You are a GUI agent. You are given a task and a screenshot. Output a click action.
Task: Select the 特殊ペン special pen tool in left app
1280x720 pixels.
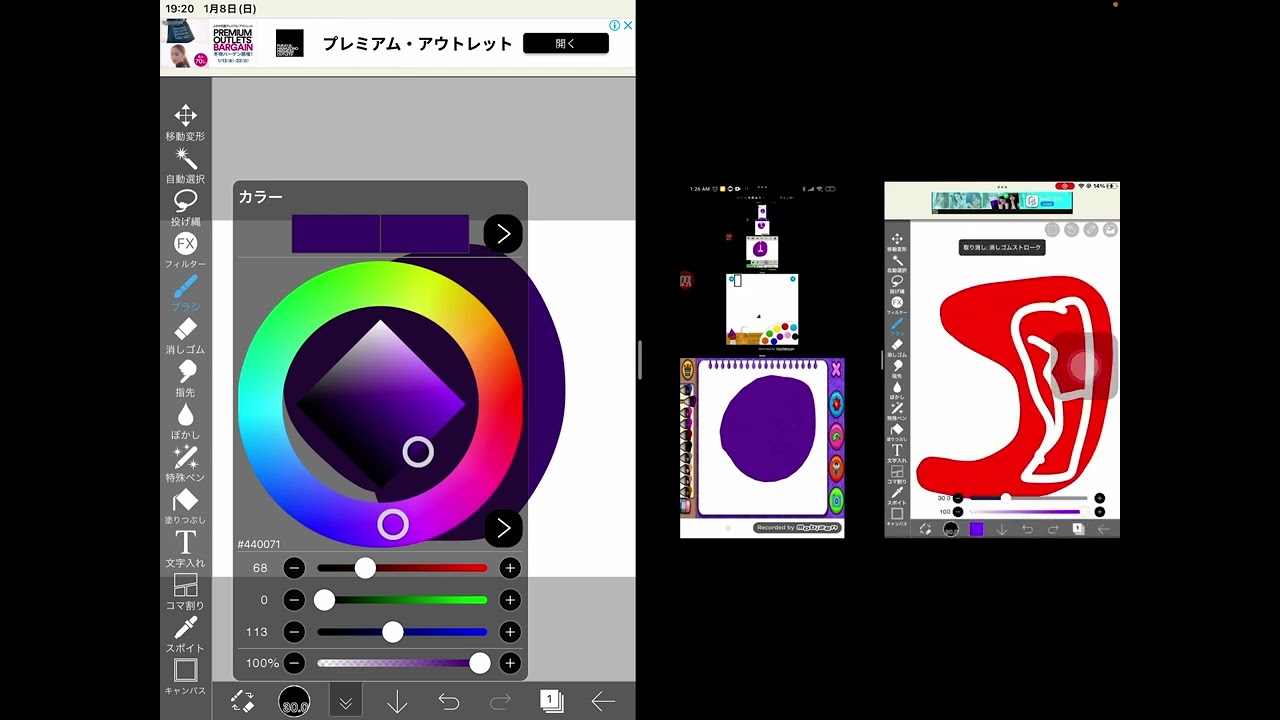[x=185, y=464]
